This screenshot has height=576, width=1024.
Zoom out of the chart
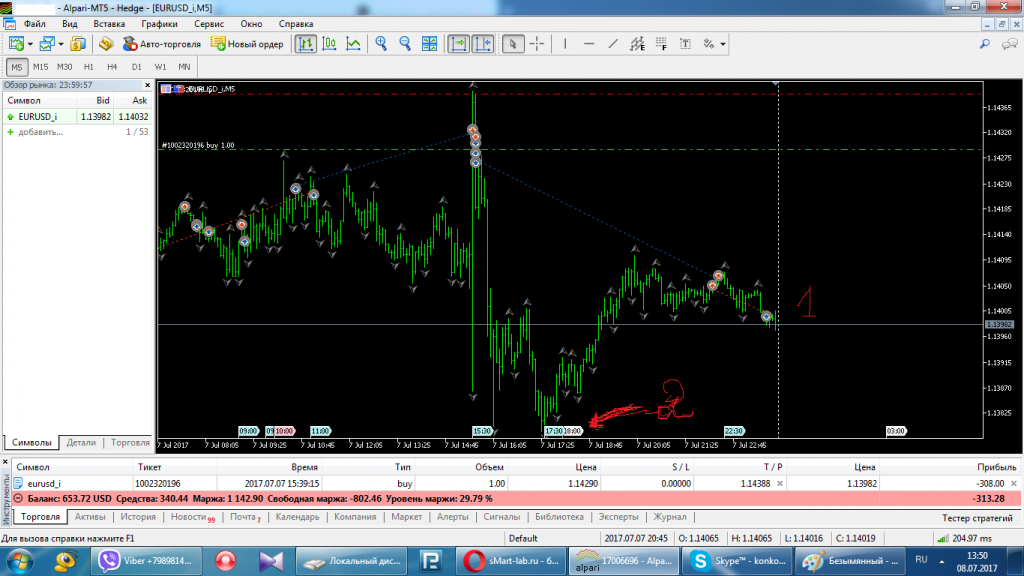[x=405, y=44]
